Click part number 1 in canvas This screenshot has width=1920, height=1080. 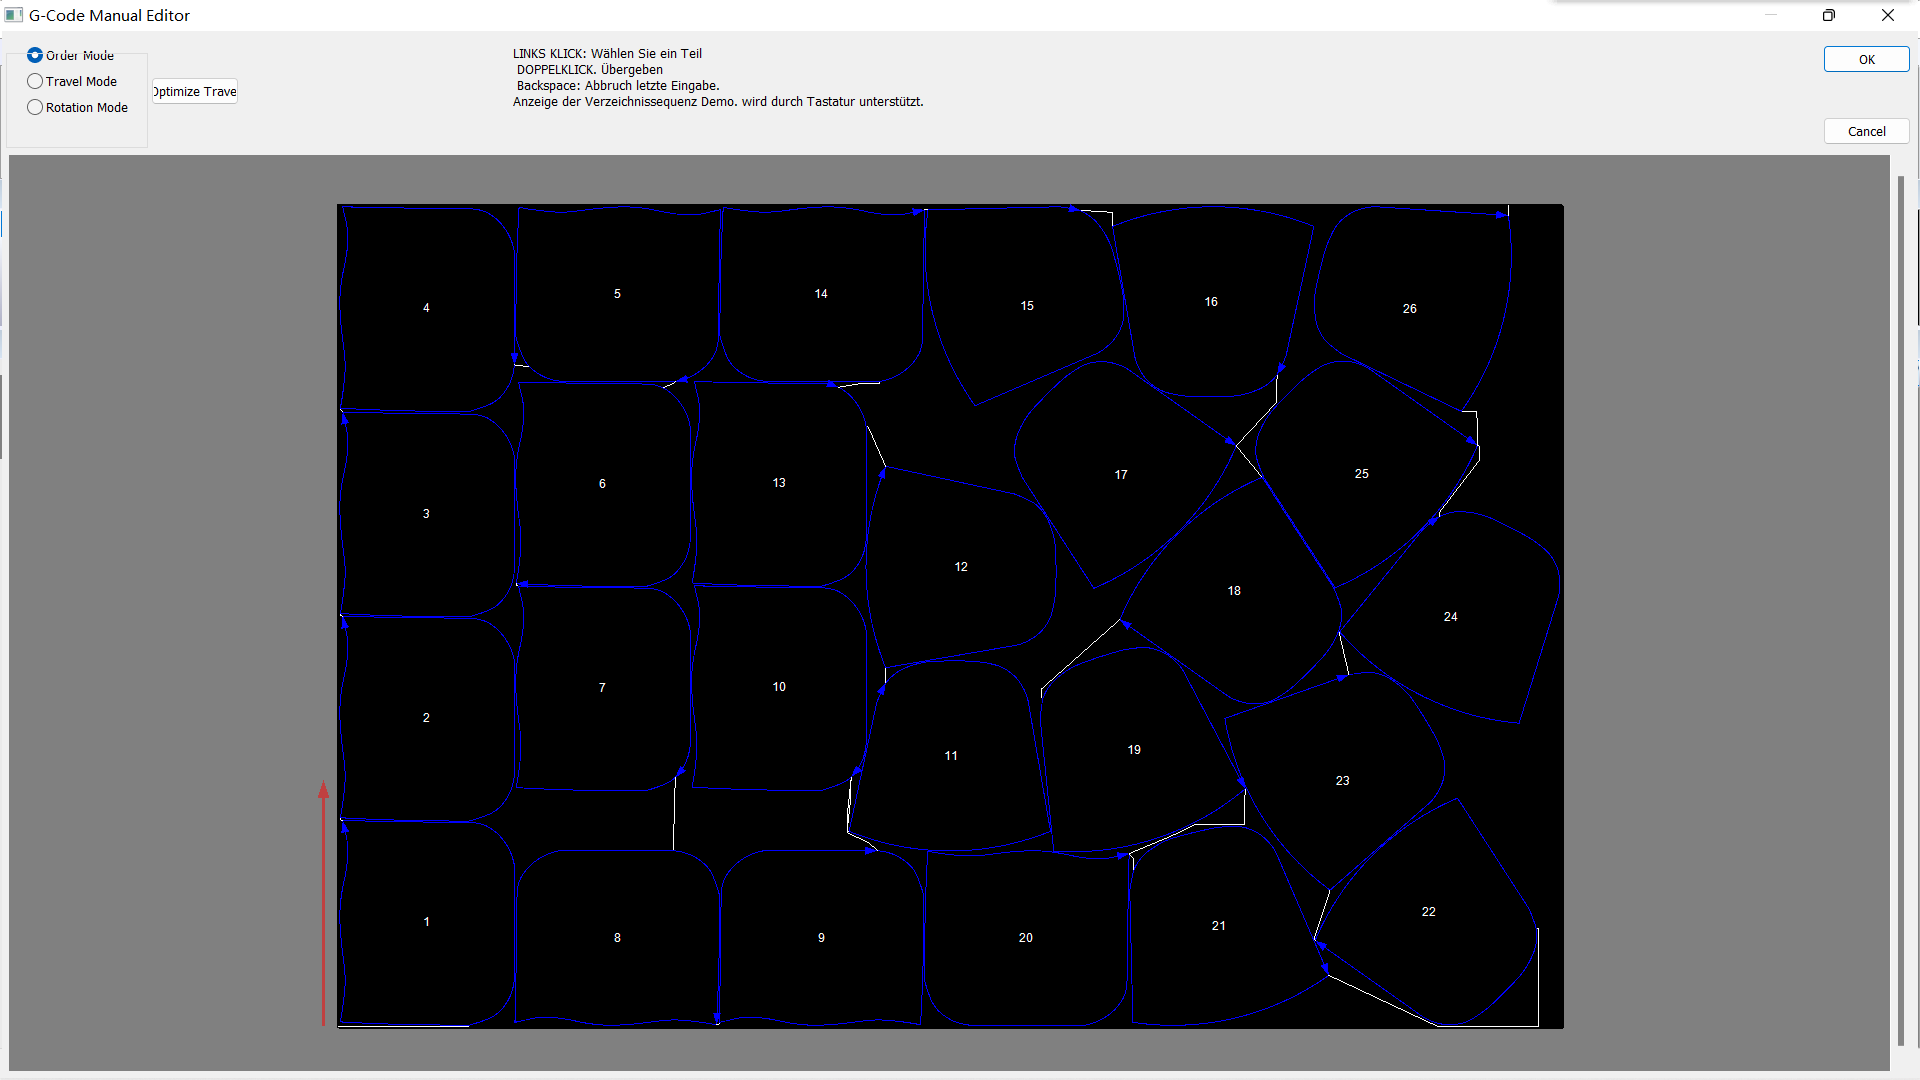(425, 920)
